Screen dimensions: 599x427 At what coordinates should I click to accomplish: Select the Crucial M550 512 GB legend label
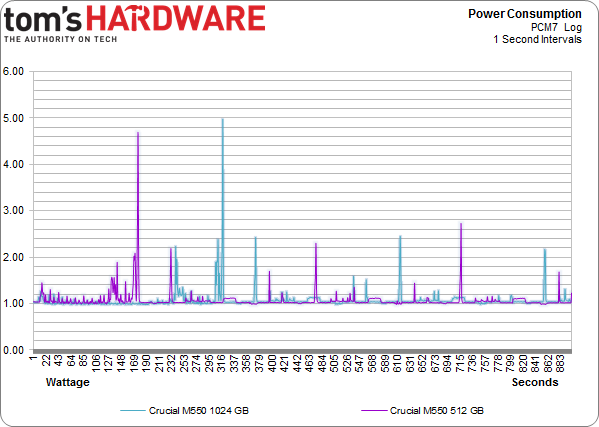click(437, 411)
